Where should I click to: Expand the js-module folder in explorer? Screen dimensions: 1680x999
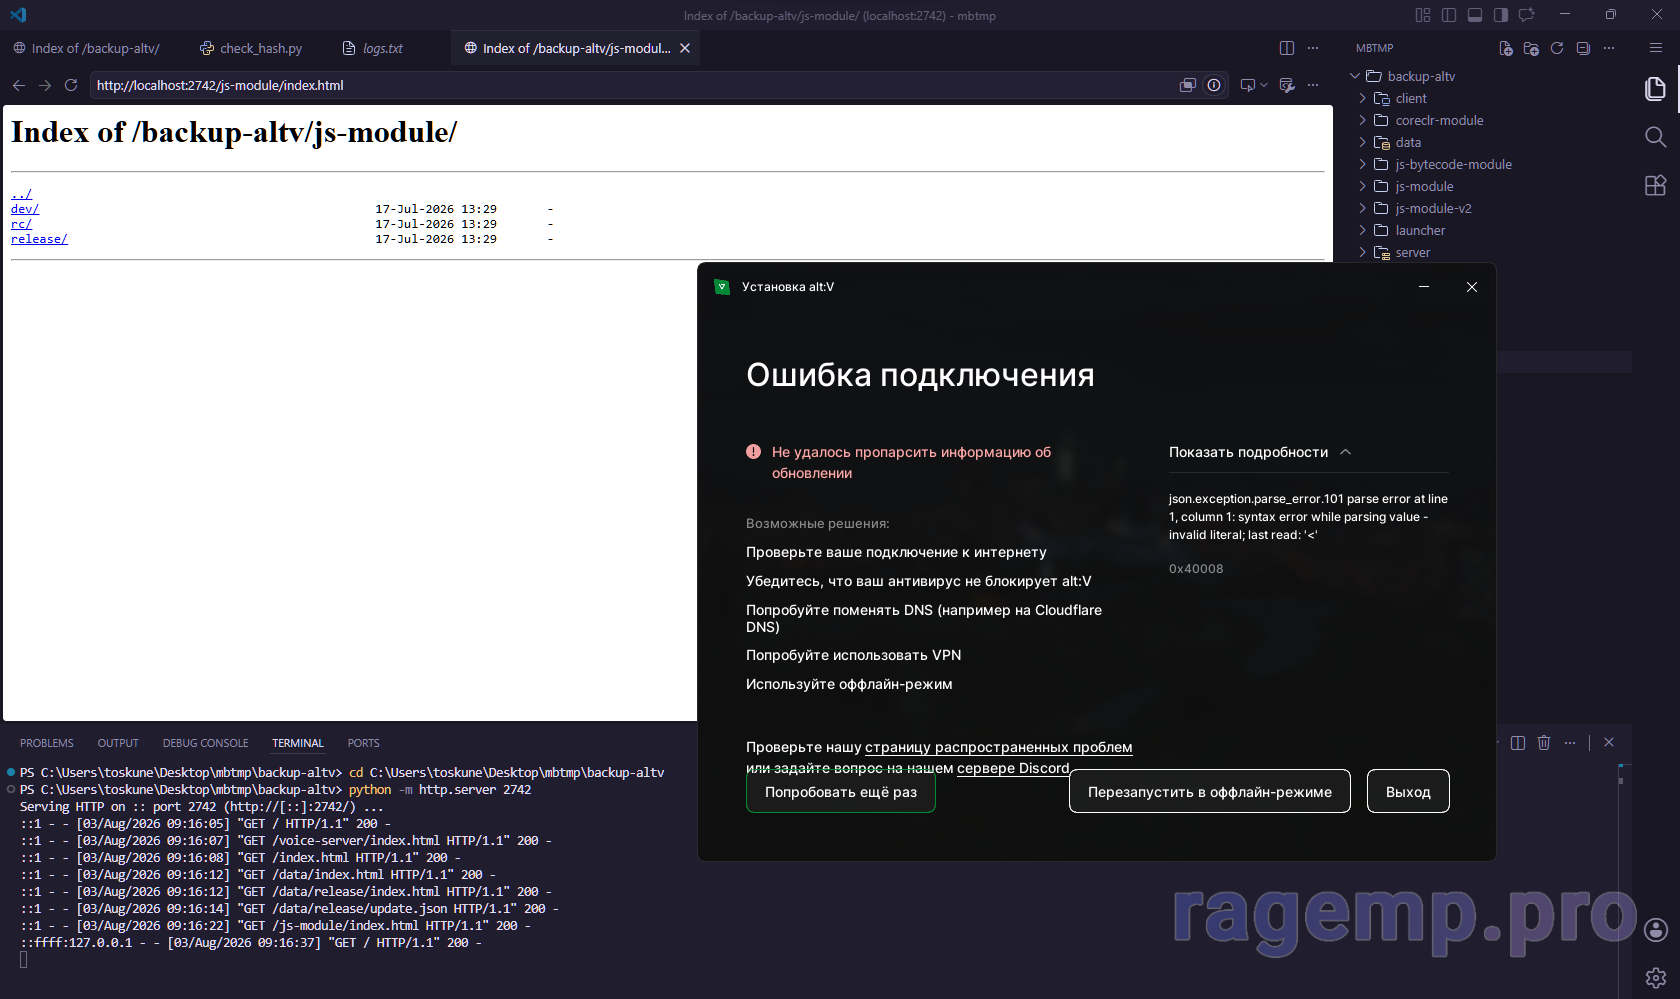click(x=1363, y=186)
